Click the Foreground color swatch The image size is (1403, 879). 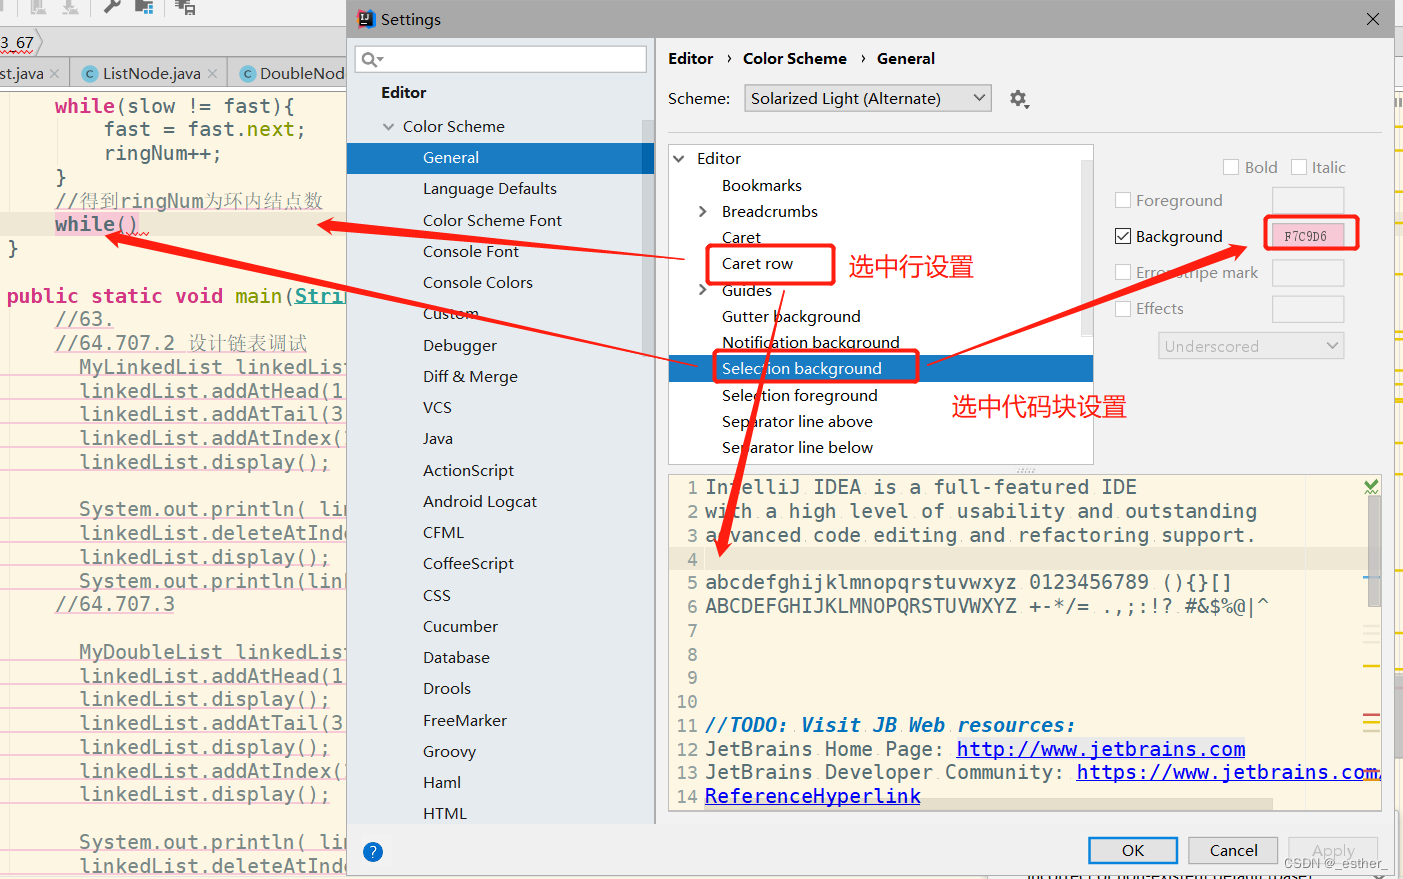(x=1308, y=201)
